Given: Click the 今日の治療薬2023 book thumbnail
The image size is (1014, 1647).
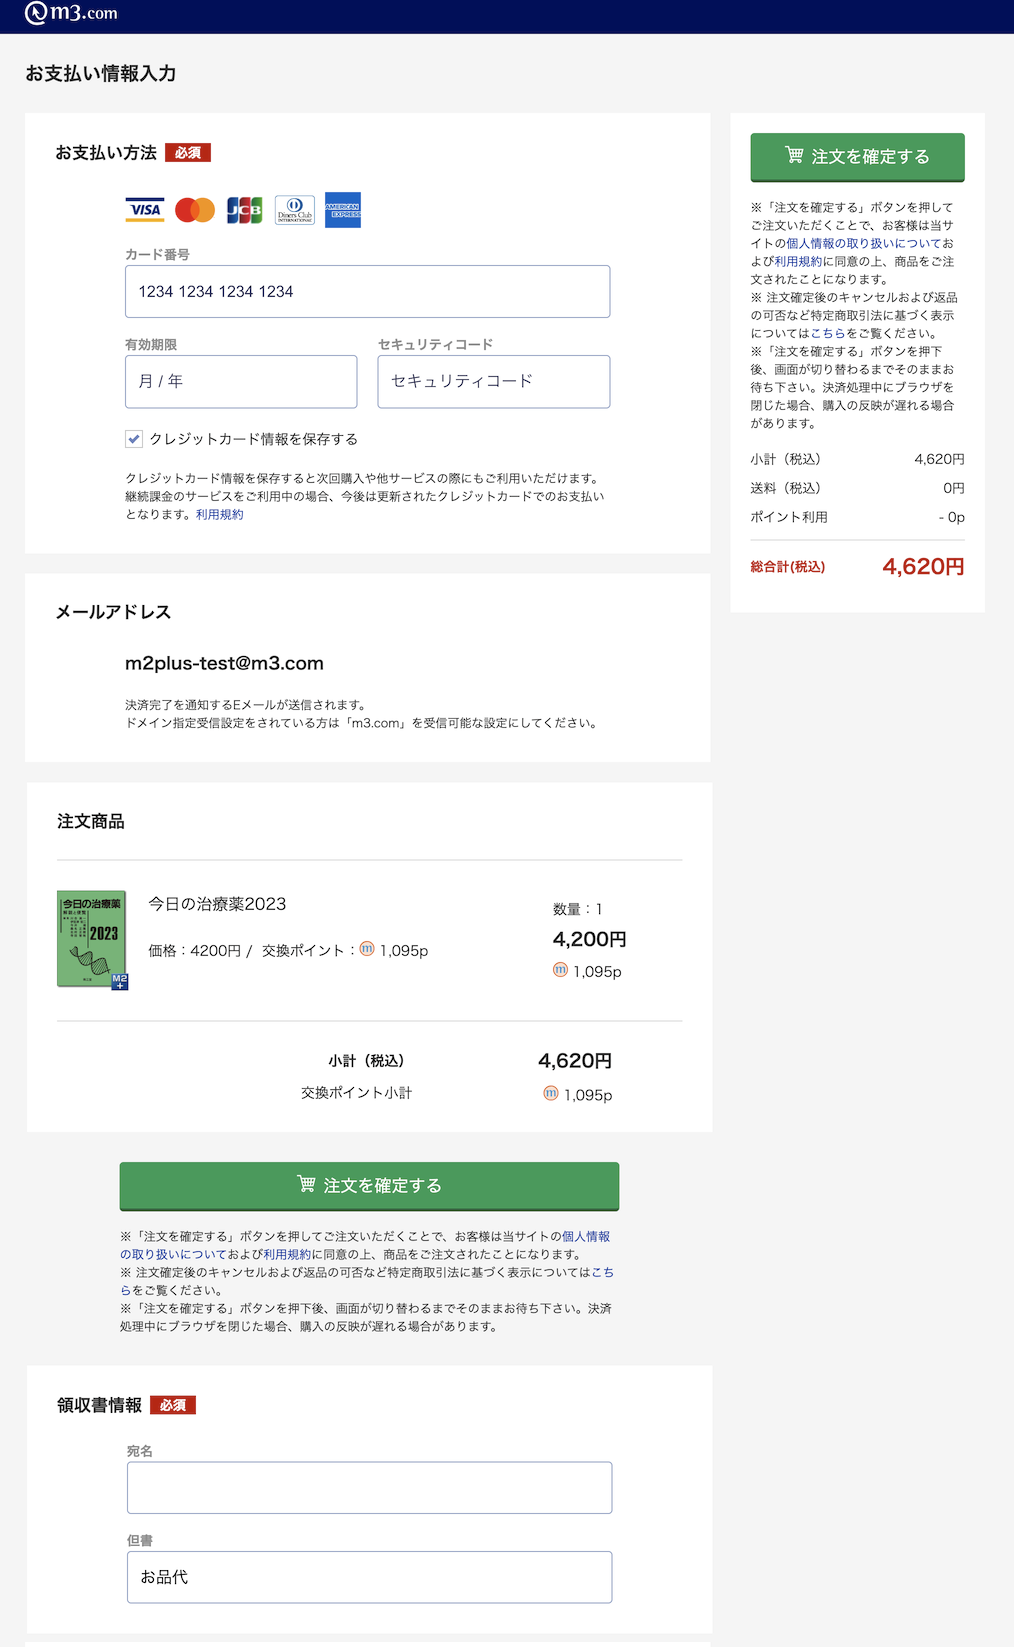Looking at the screenshot, I should coord(92,939).
